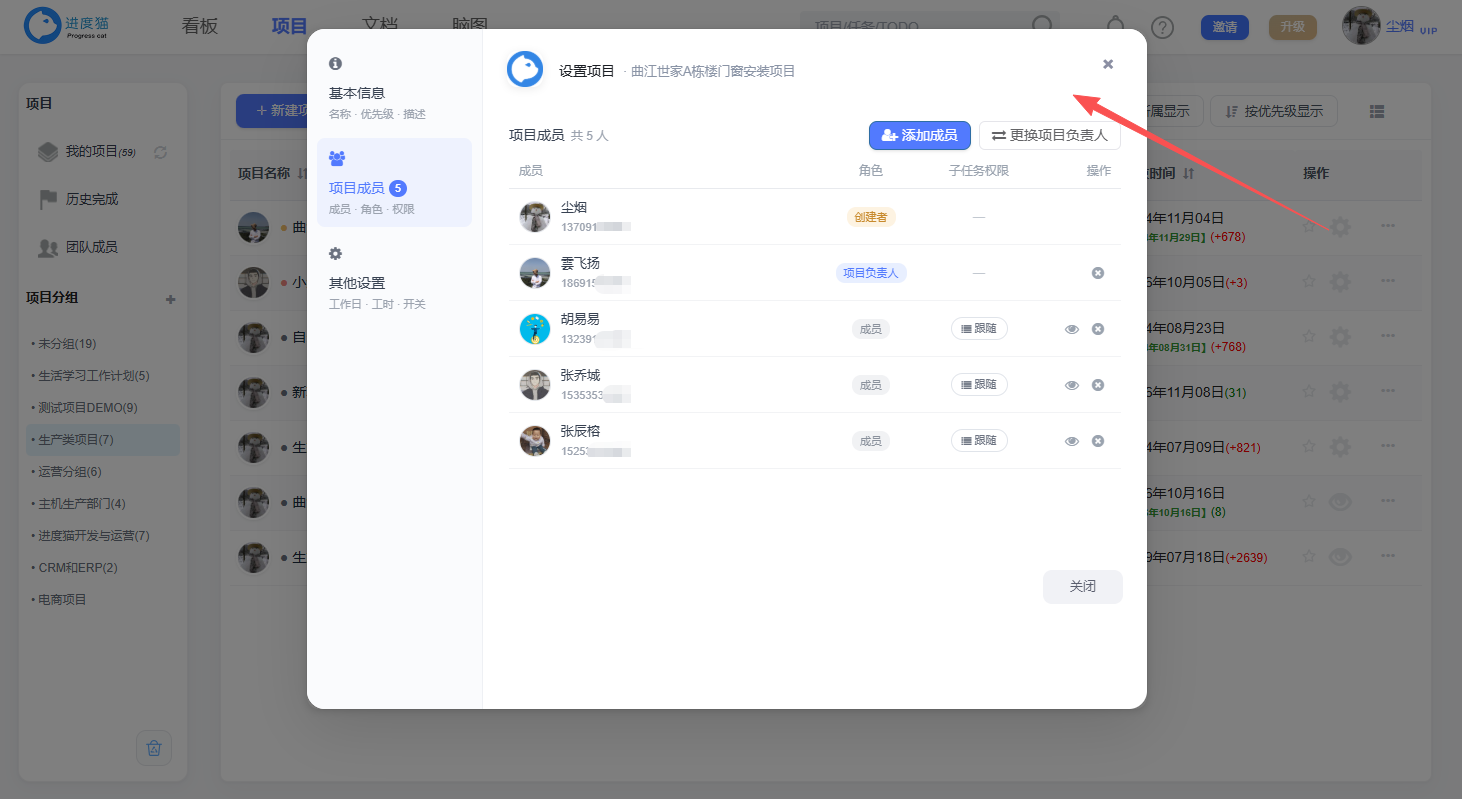Viewport: 1462px width, 799px height.
Task: Open 跟随 subtask permission for 胡易易
Action: (x=979, y=329)
